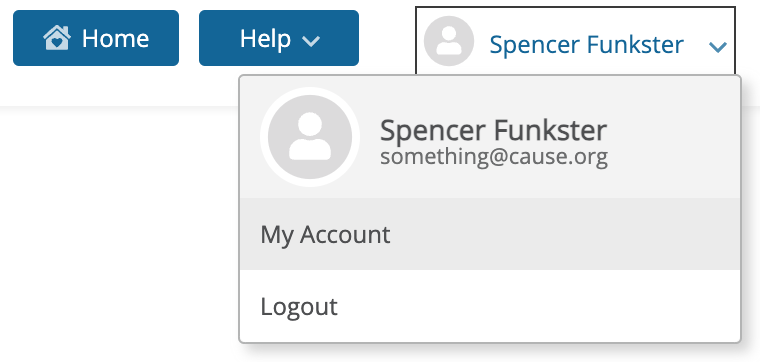Click the word Help on the button
This screenshot has width=760, height=362.
click(x=265, y=39)
